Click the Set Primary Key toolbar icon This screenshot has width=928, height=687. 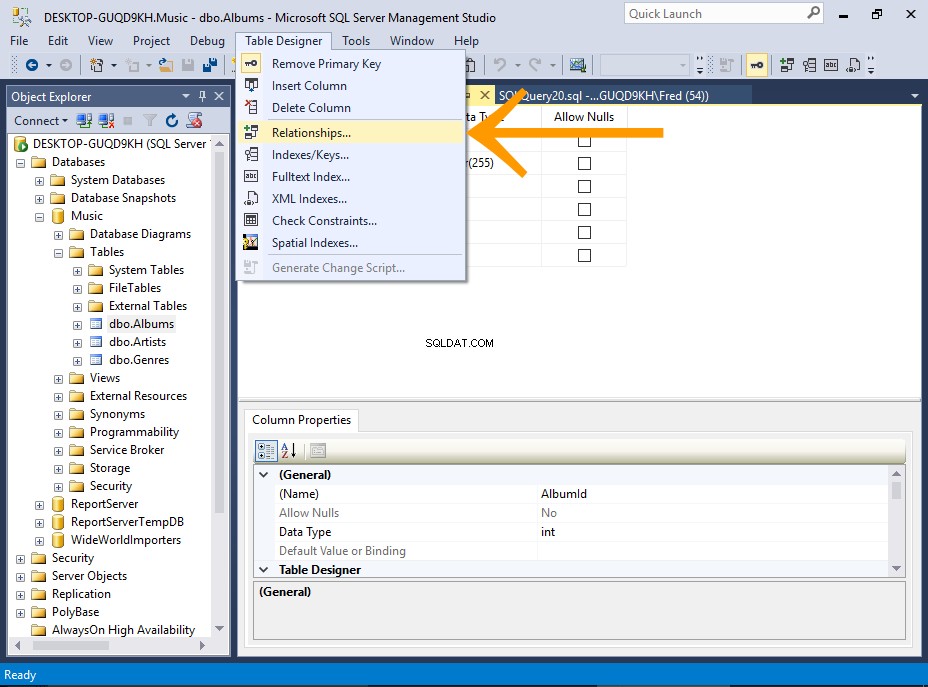(757, 65)
